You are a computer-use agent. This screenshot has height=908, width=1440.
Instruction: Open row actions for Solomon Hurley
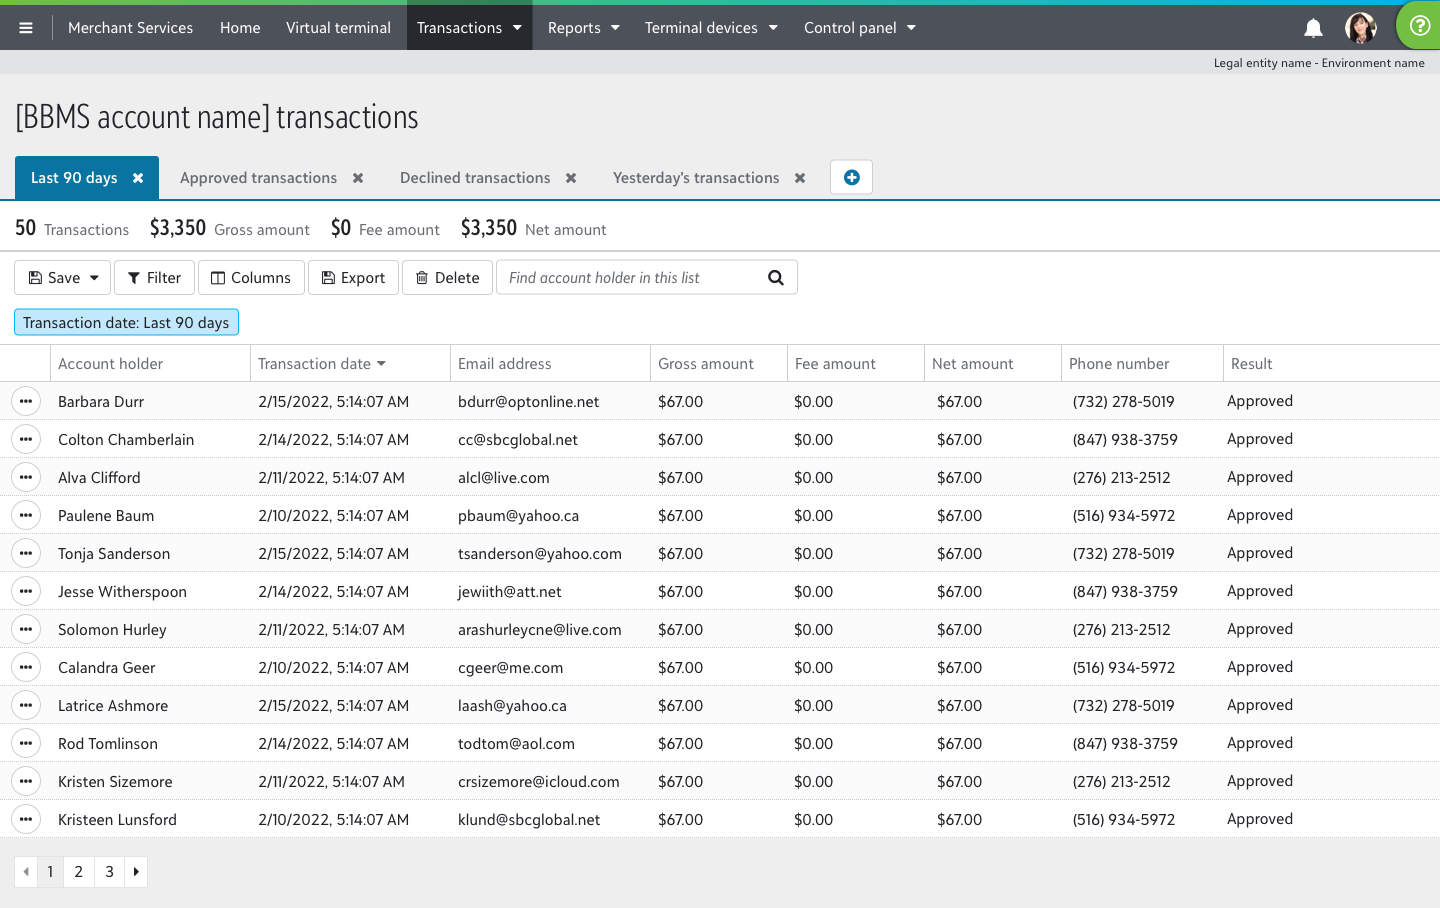(26, 629)
